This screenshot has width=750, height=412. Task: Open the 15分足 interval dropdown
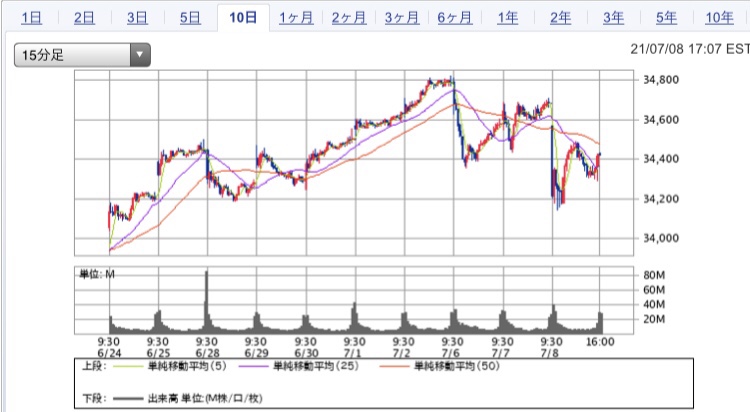click(x=82, y=55)
